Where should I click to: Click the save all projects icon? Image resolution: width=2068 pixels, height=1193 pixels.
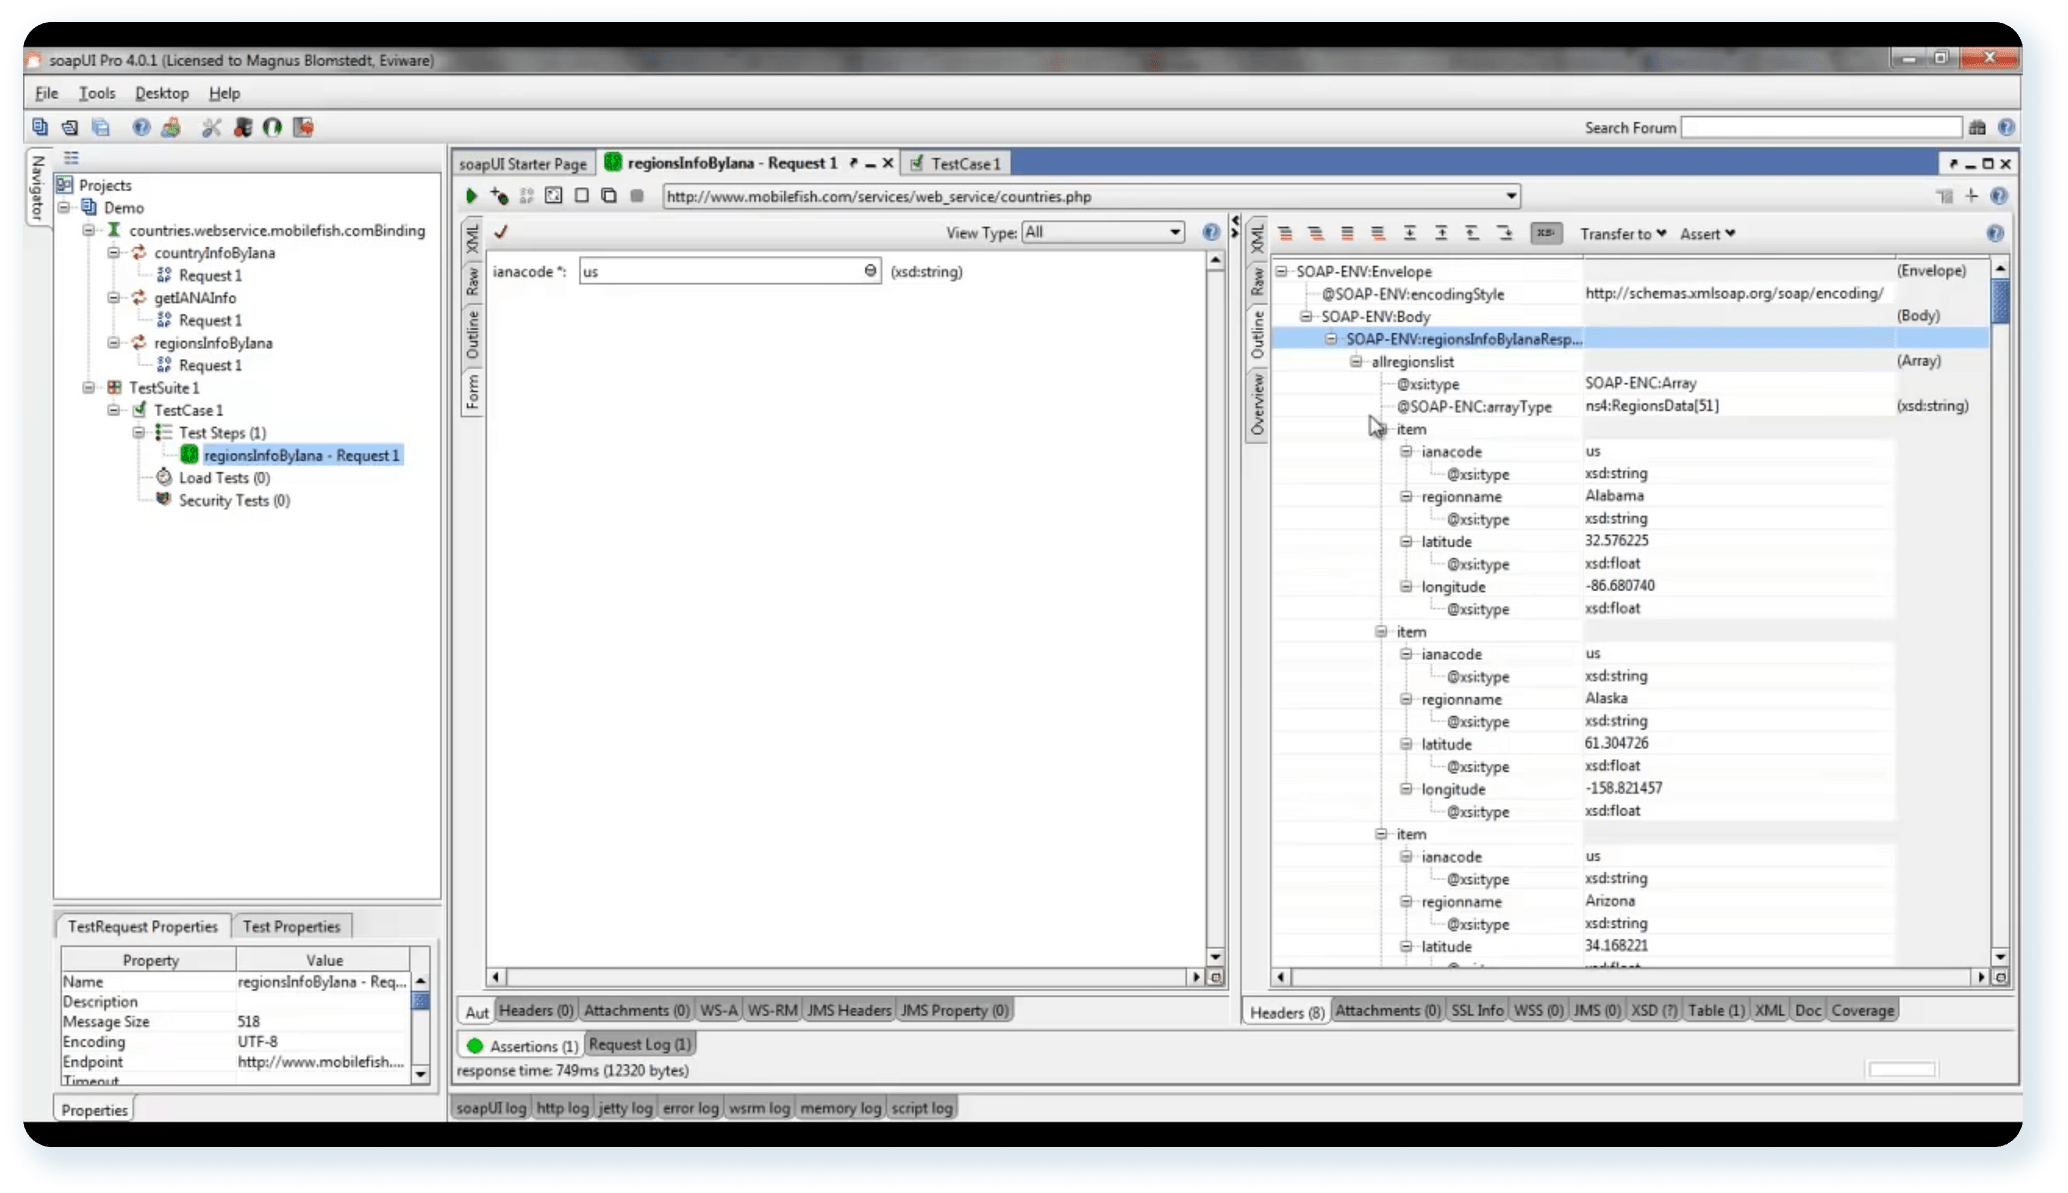pos(101,127)
